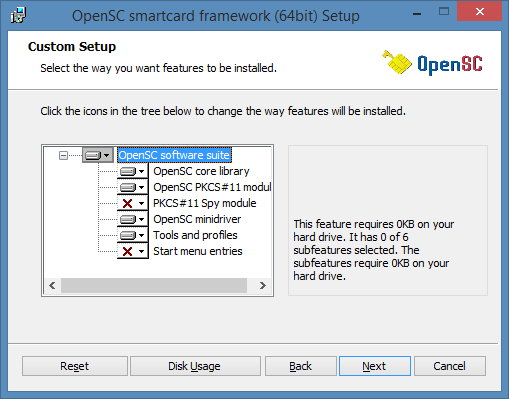
Task: Select the OpenSC PKCS#11 module feature
Action: 212,187
